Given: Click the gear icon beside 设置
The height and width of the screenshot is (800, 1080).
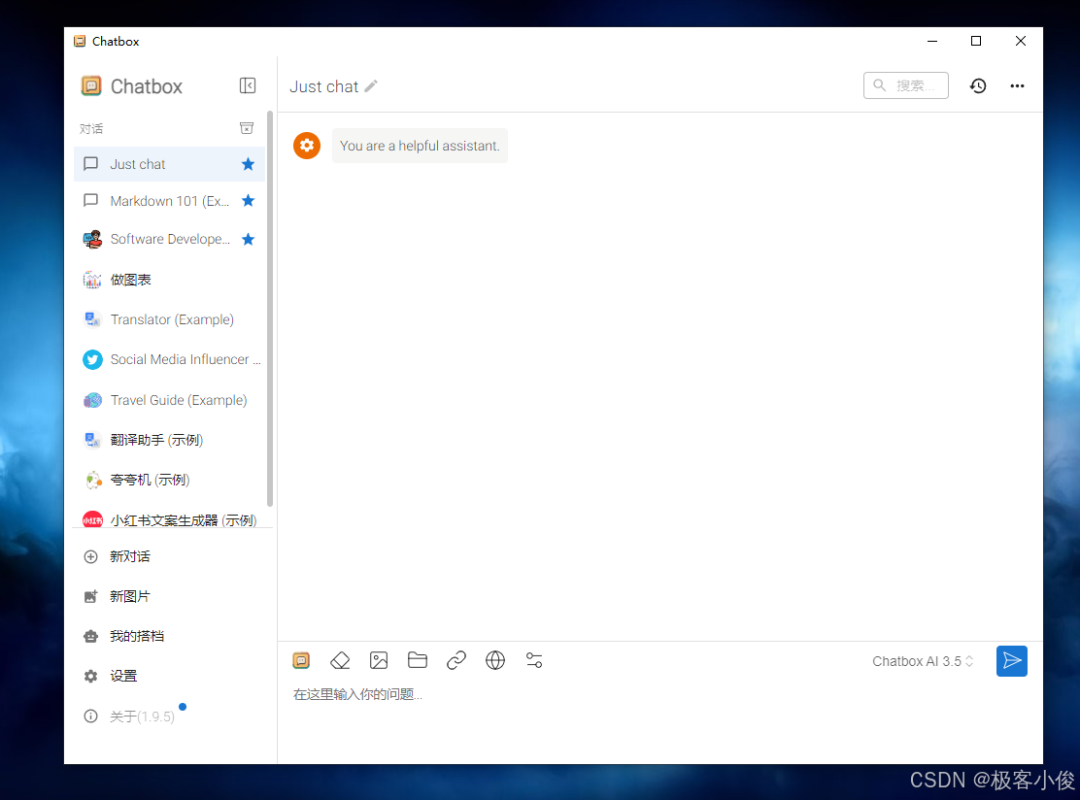Looking at the screenshot, I should click(x=90, y=676).
